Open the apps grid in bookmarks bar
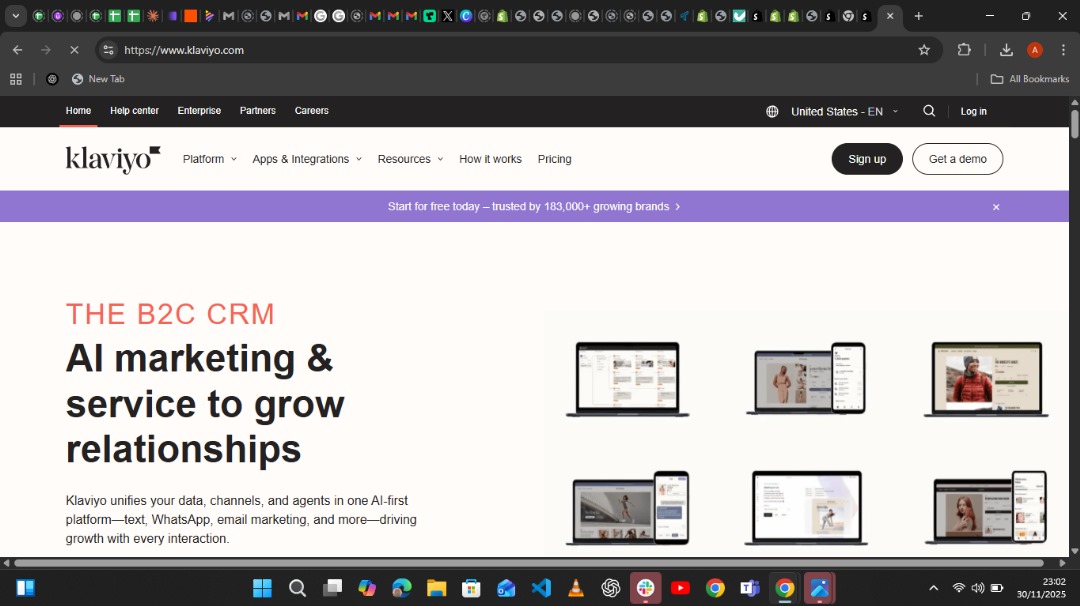The height and width of the screenshot is (606, 1080). point(16,79)
